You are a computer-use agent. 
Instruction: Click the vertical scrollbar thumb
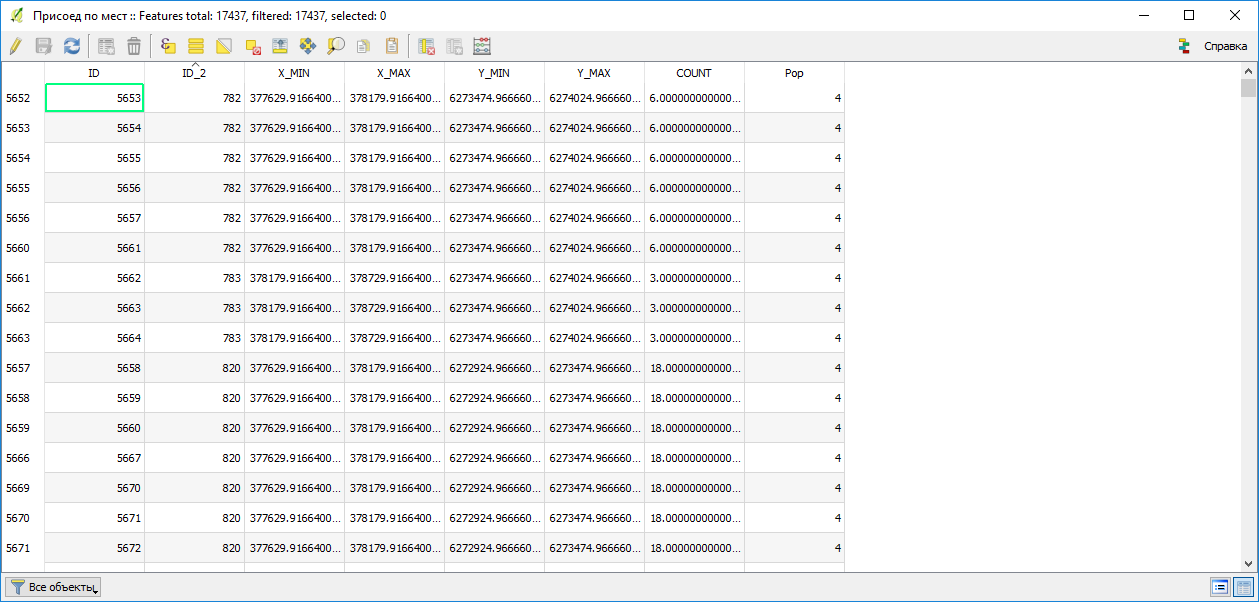tap(1248, 88)
